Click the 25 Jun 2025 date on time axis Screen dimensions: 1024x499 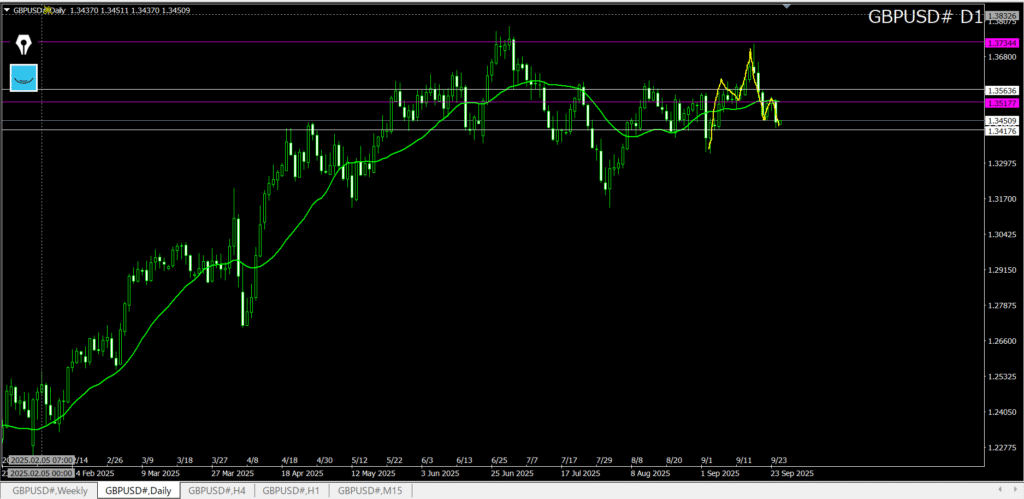tap(513, 473)
